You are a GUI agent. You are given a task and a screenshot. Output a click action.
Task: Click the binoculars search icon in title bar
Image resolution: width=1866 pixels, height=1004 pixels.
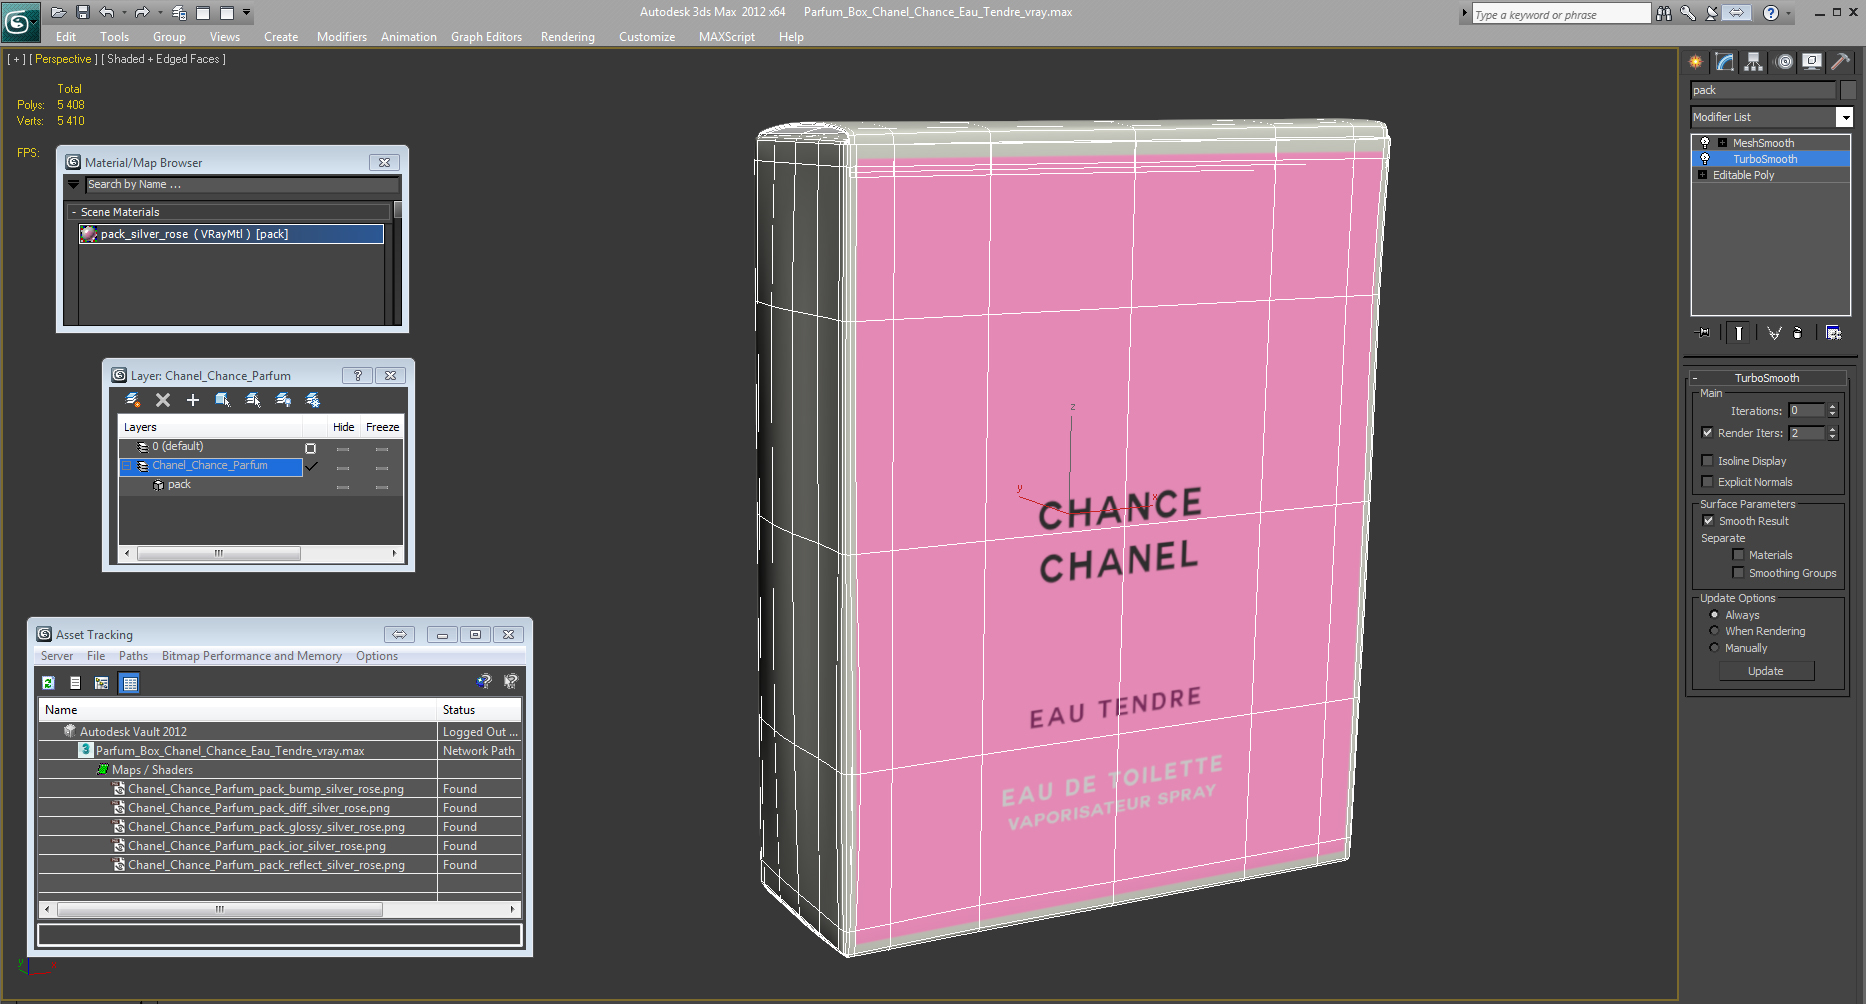pyautogui.click(x=1664, y=13)
